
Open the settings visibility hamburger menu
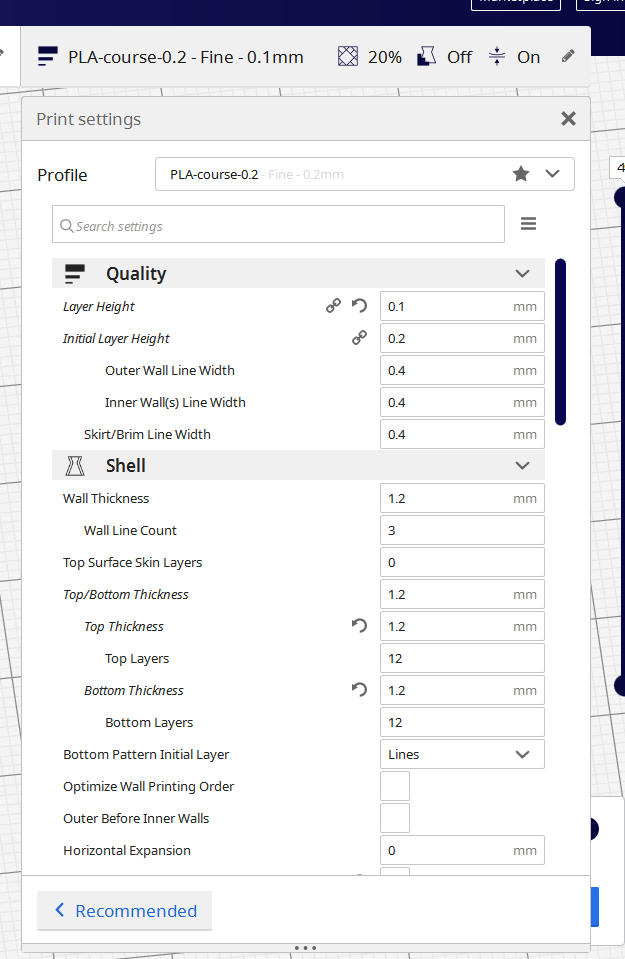click(529, 224)
